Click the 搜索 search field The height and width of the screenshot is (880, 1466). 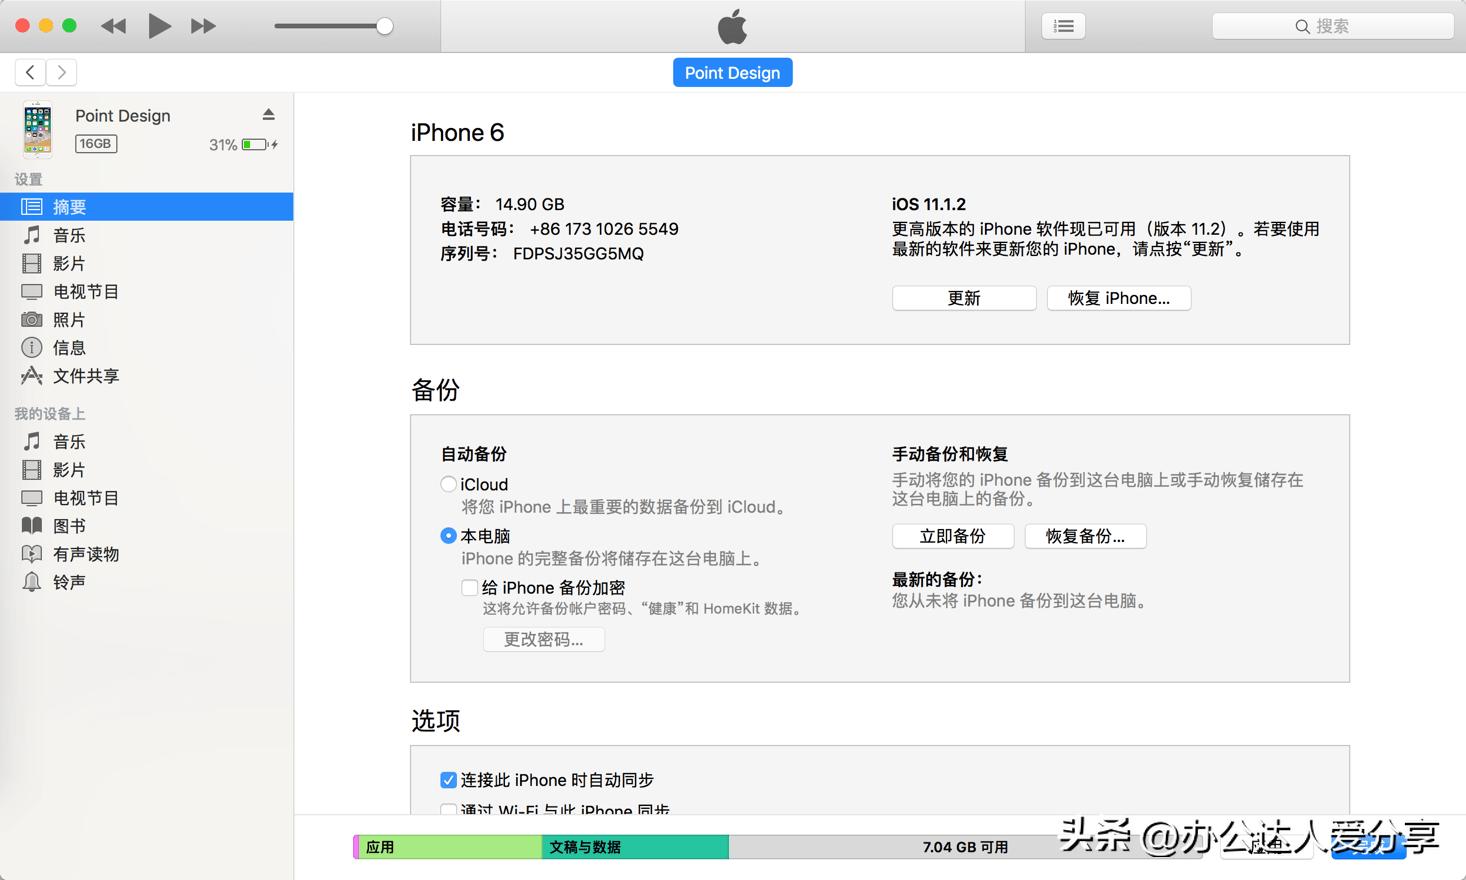1332,26
